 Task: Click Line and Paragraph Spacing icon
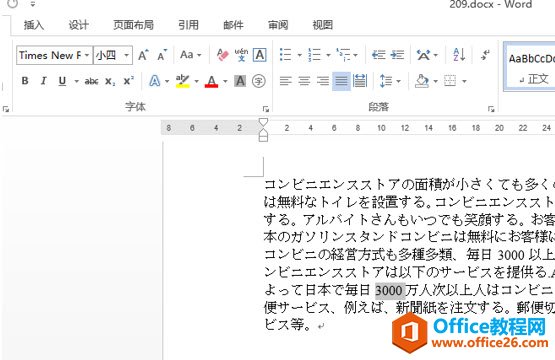tap(386, 81)
